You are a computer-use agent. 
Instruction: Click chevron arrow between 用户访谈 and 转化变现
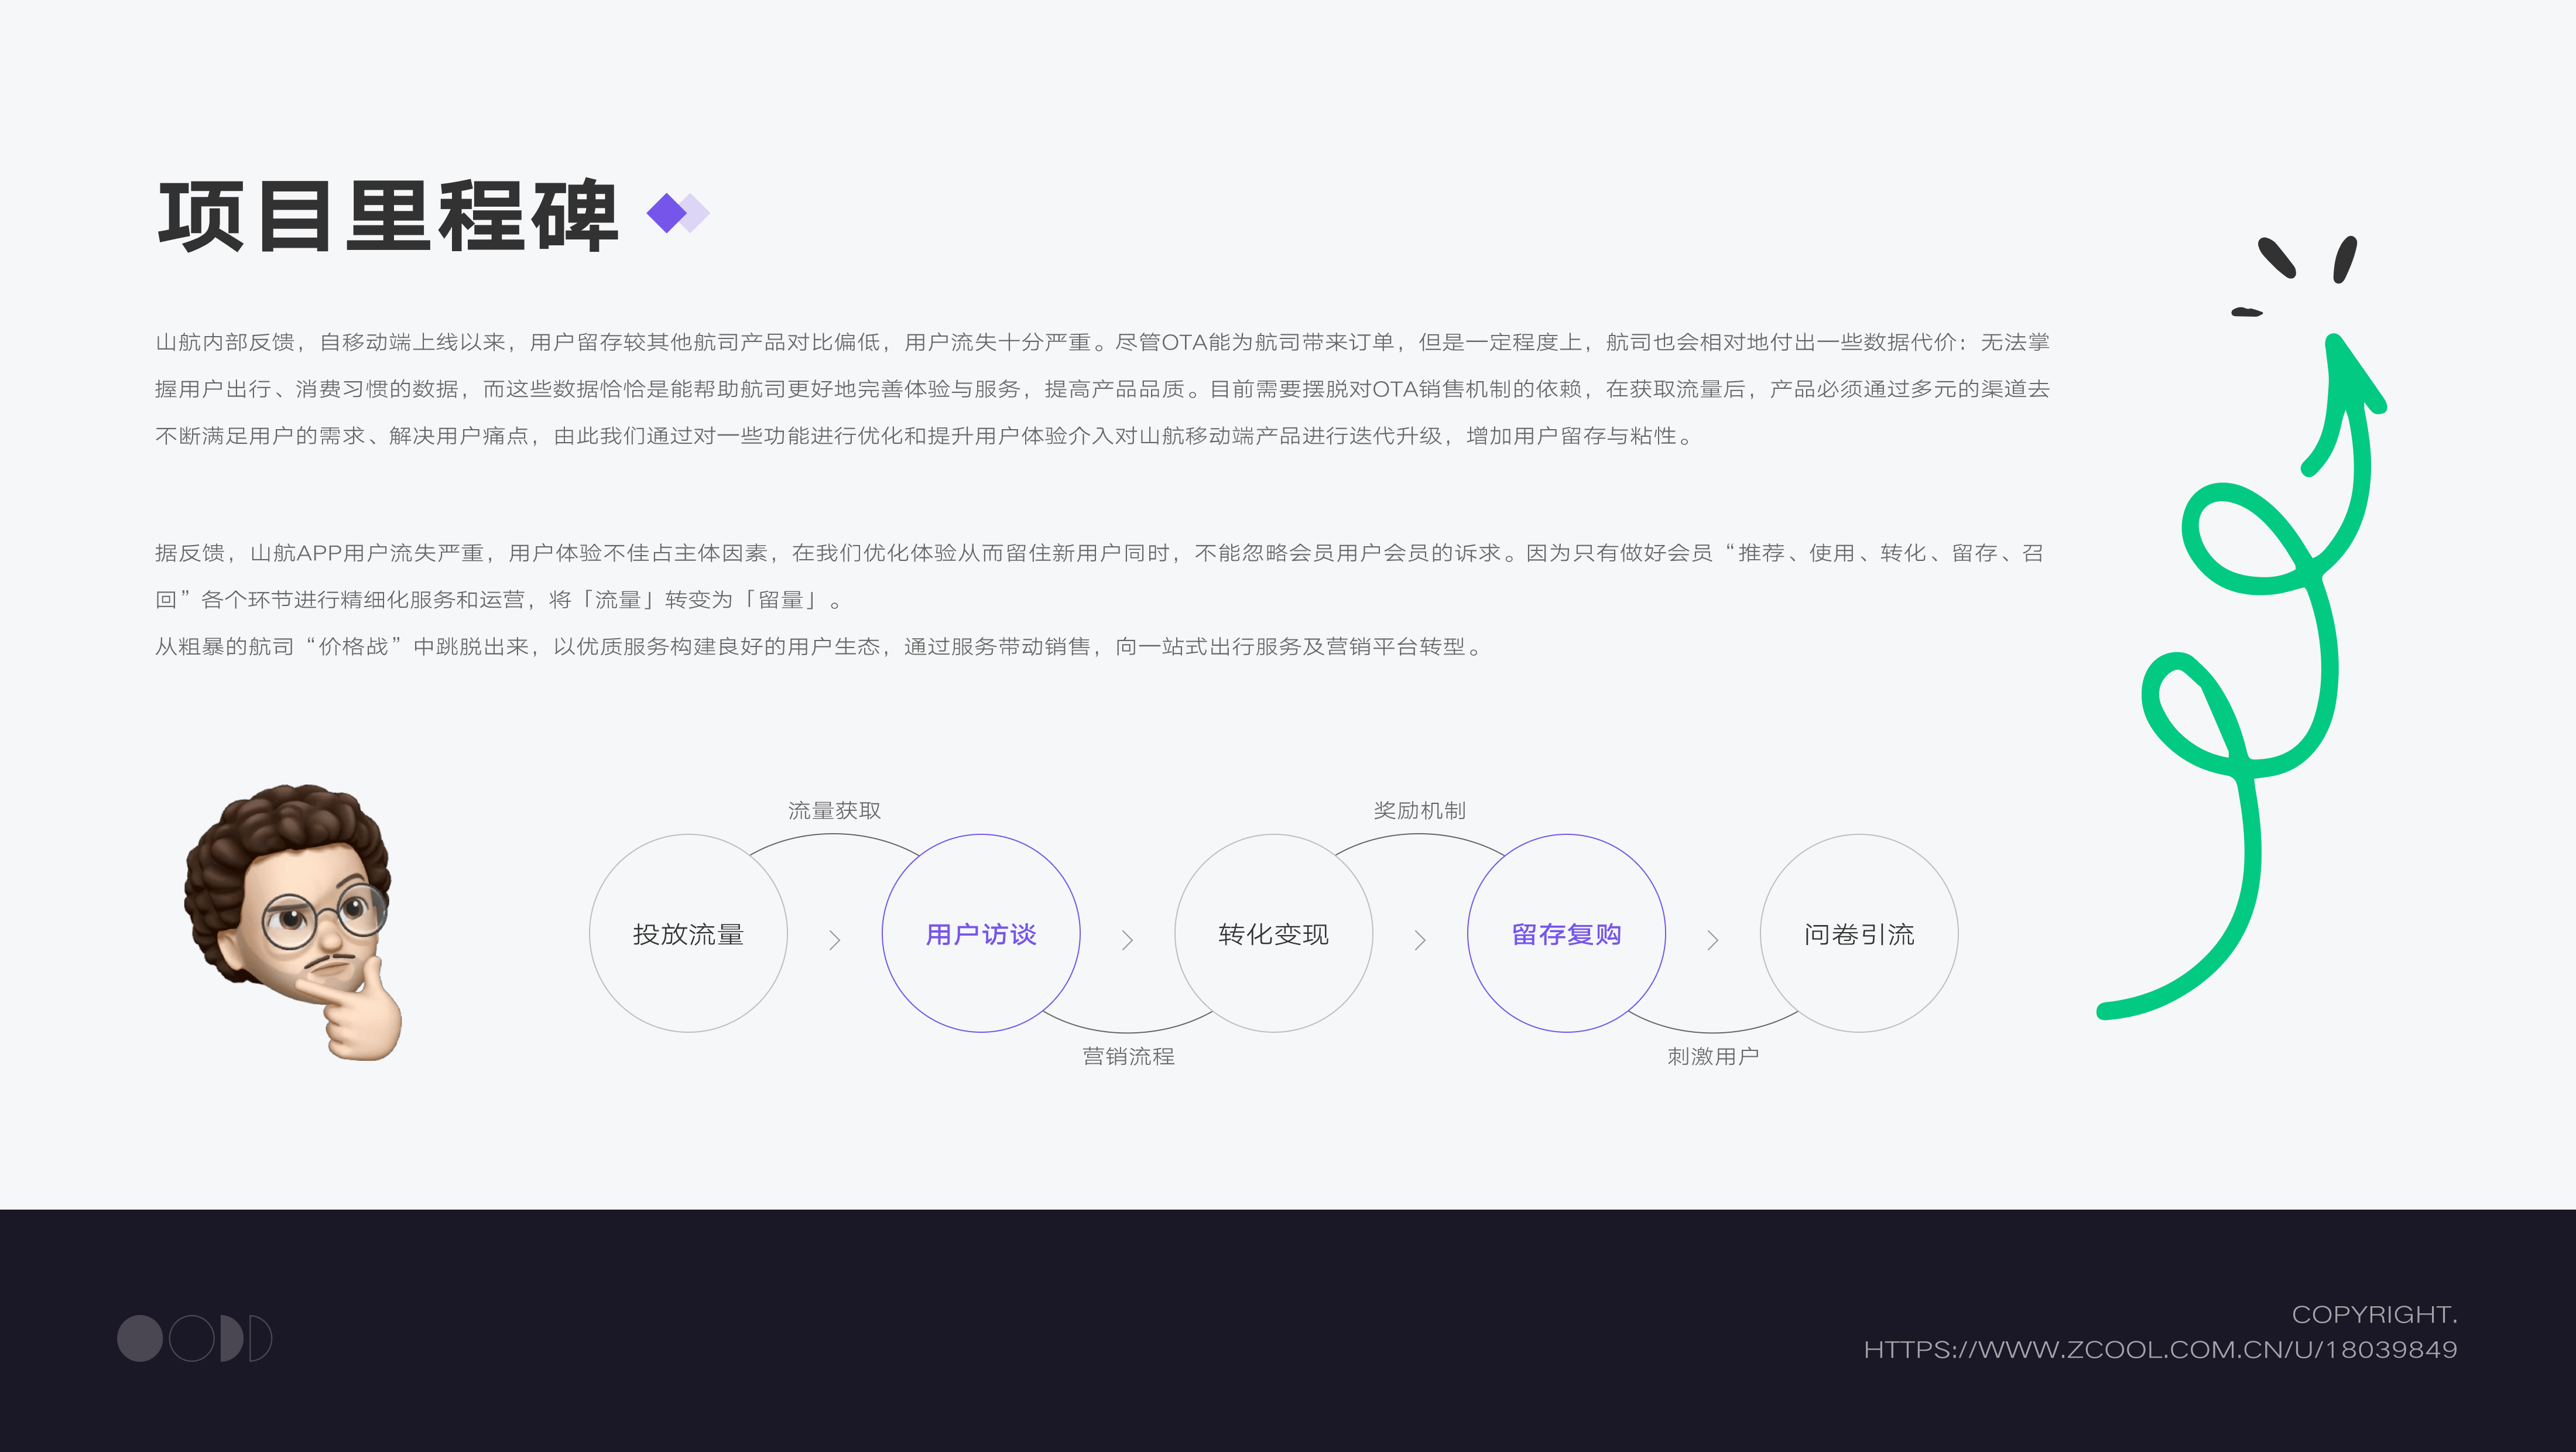click(x=1127, y=940)
